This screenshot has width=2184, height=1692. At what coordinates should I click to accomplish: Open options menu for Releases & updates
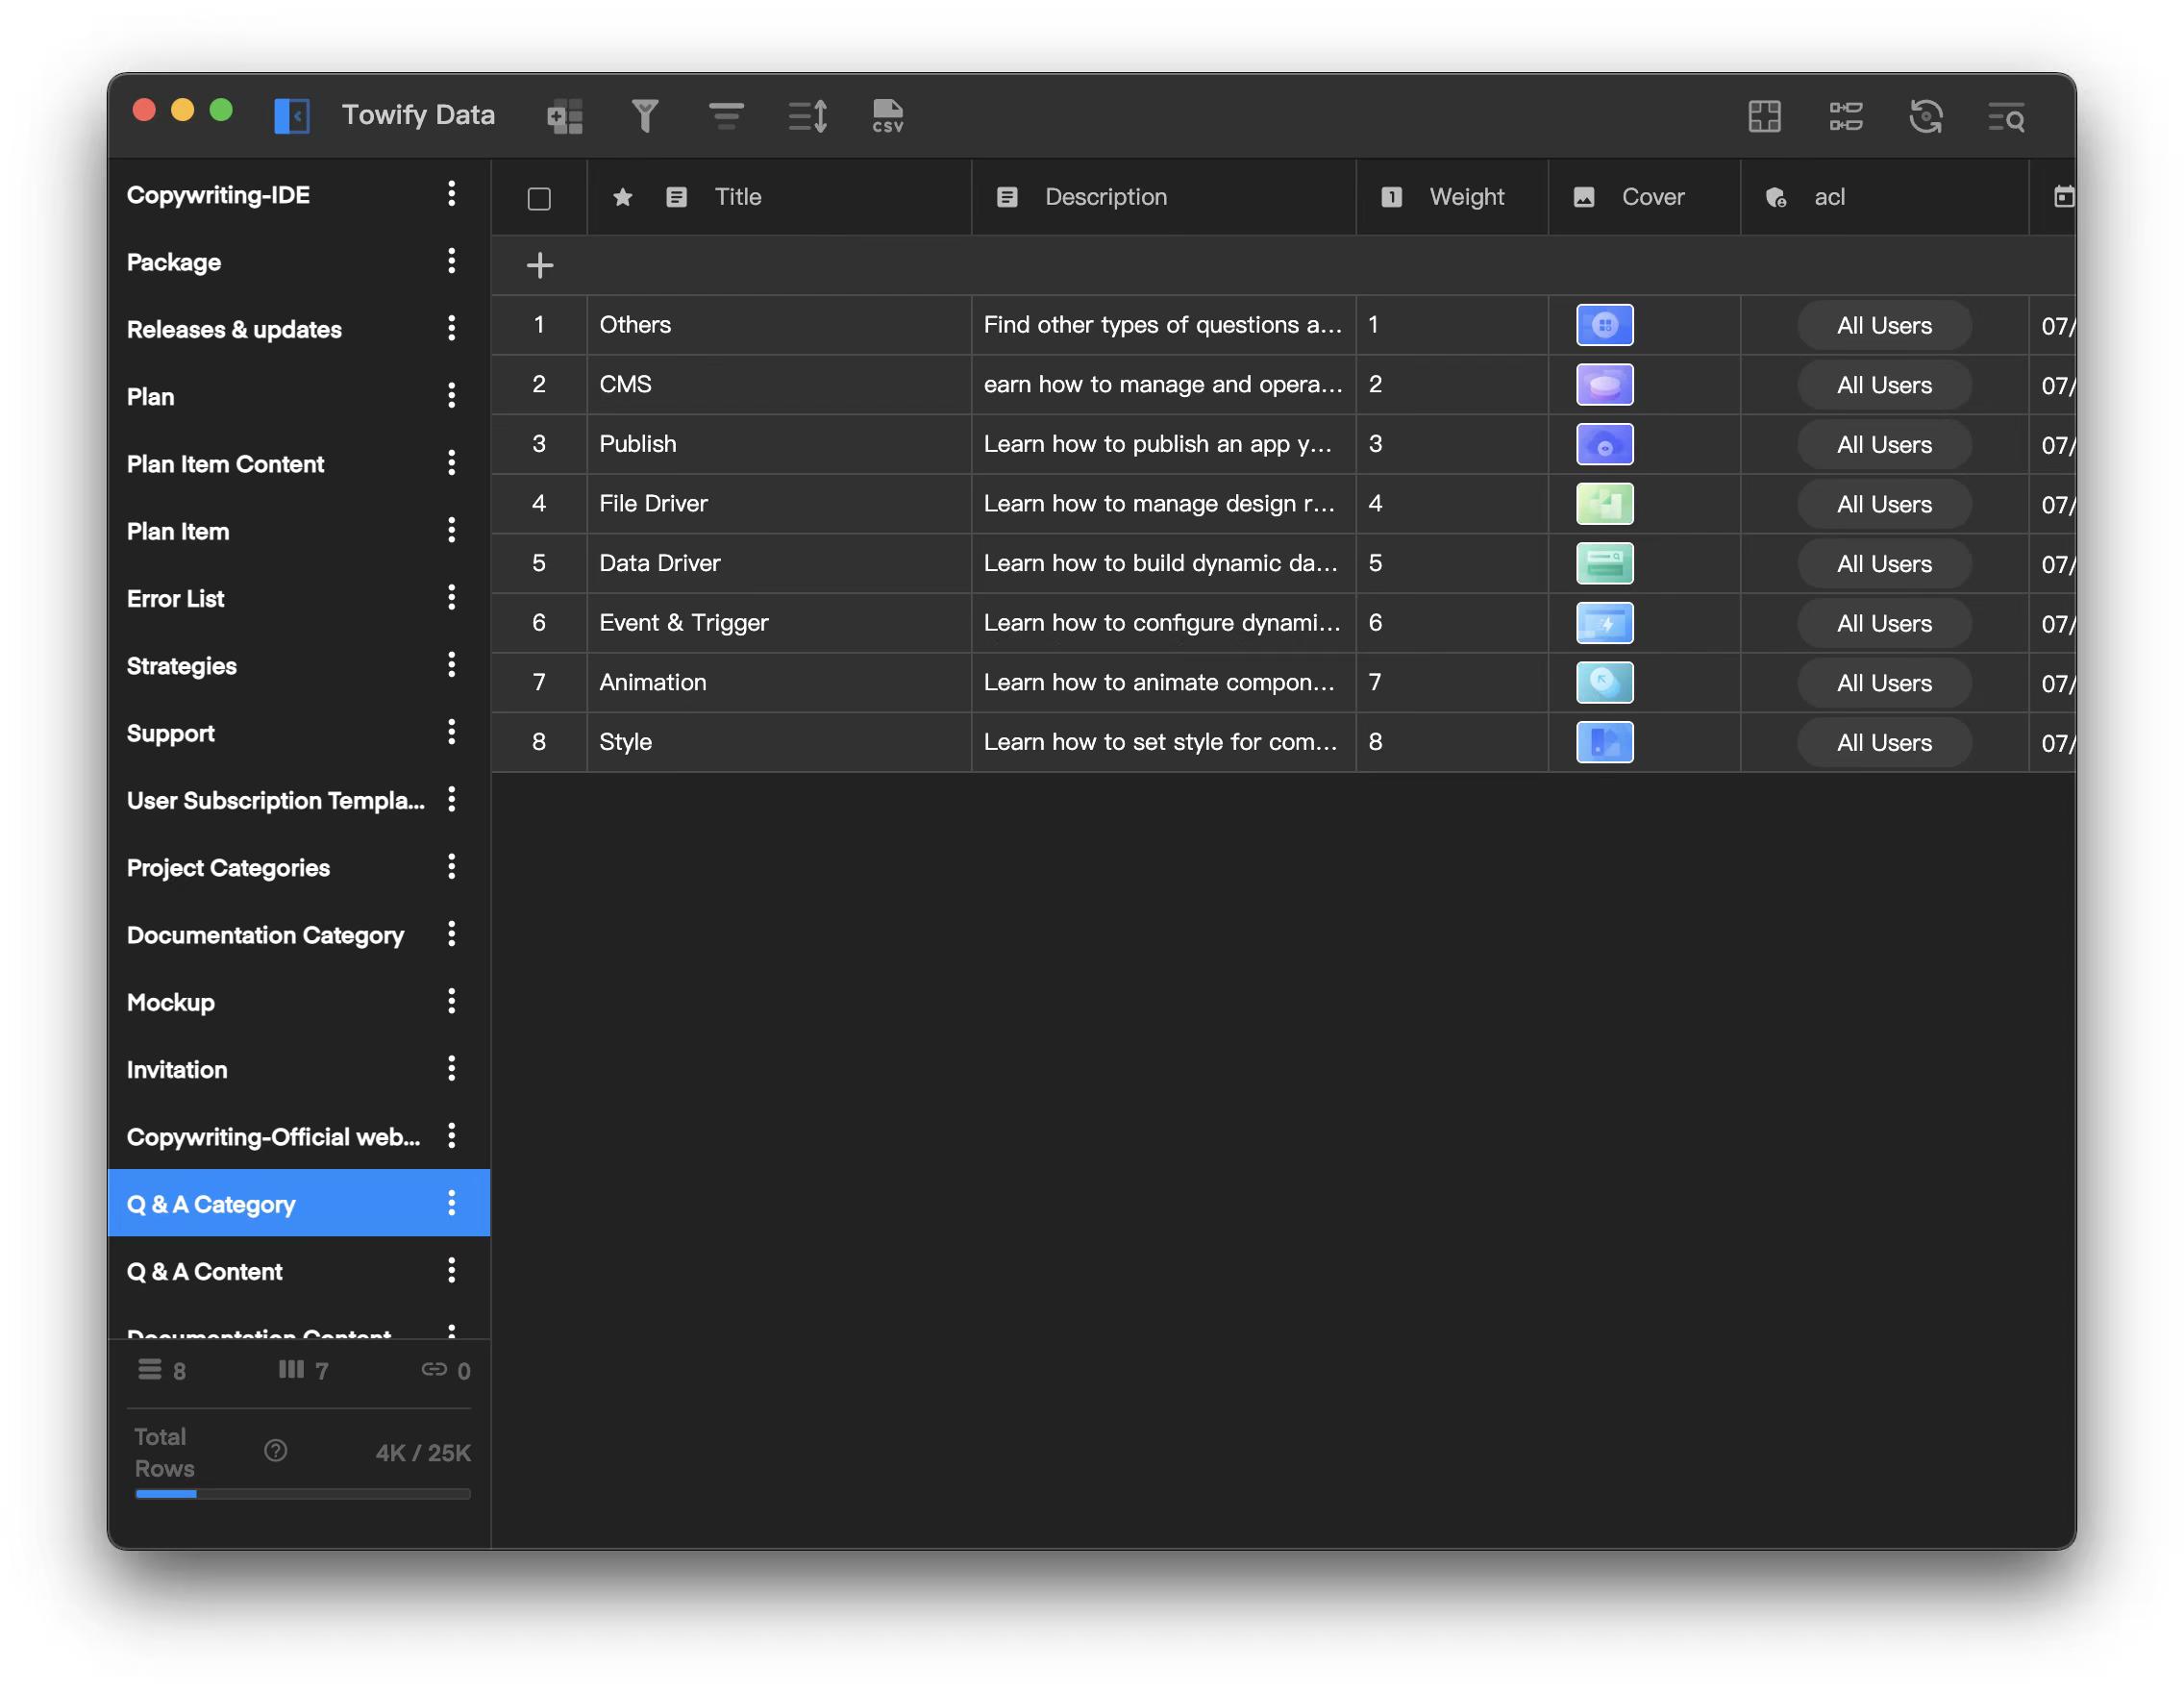(452, 328)
